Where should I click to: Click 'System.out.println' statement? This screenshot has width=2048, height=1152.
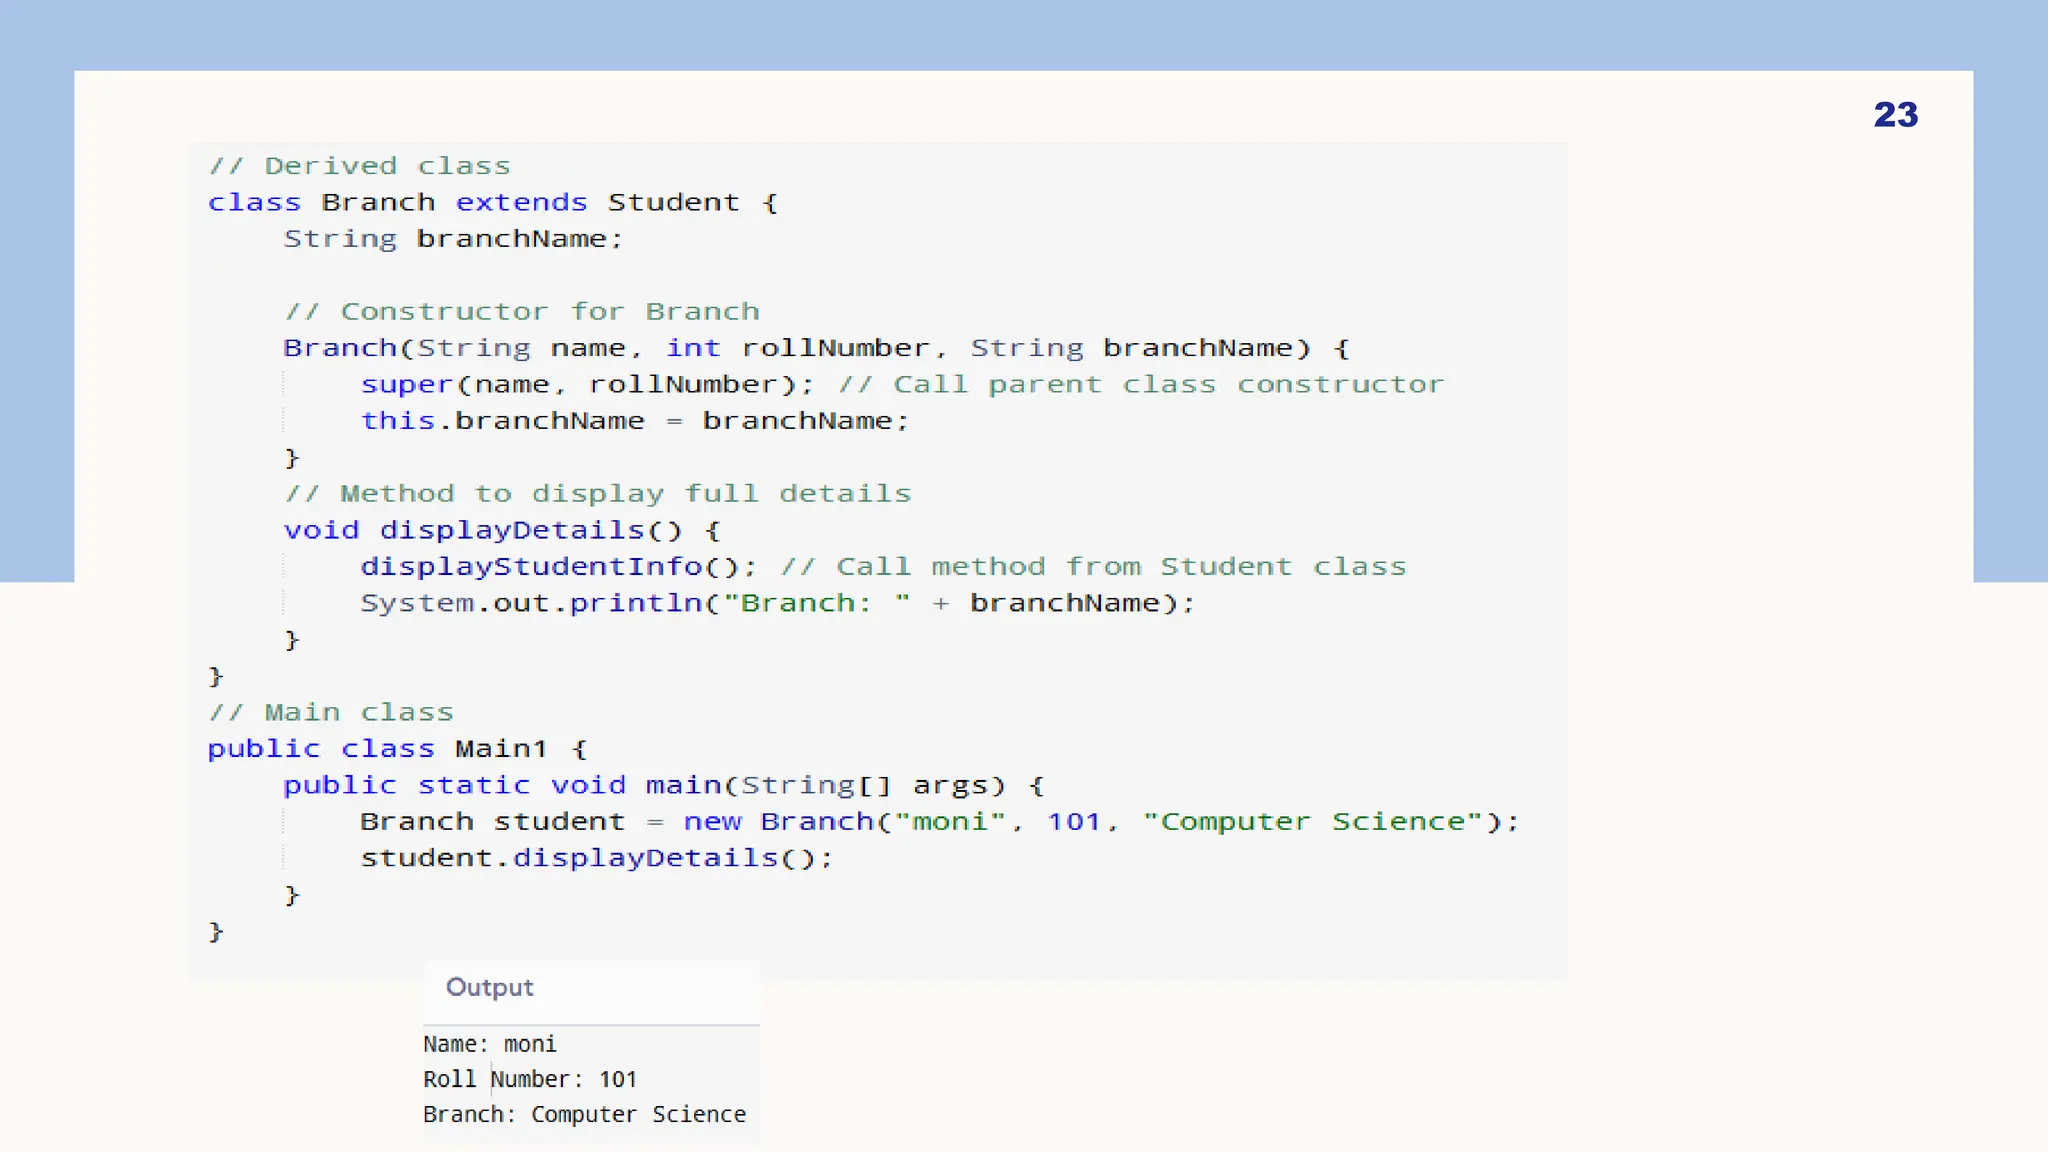pyautogui.click(x=776, y=603)
